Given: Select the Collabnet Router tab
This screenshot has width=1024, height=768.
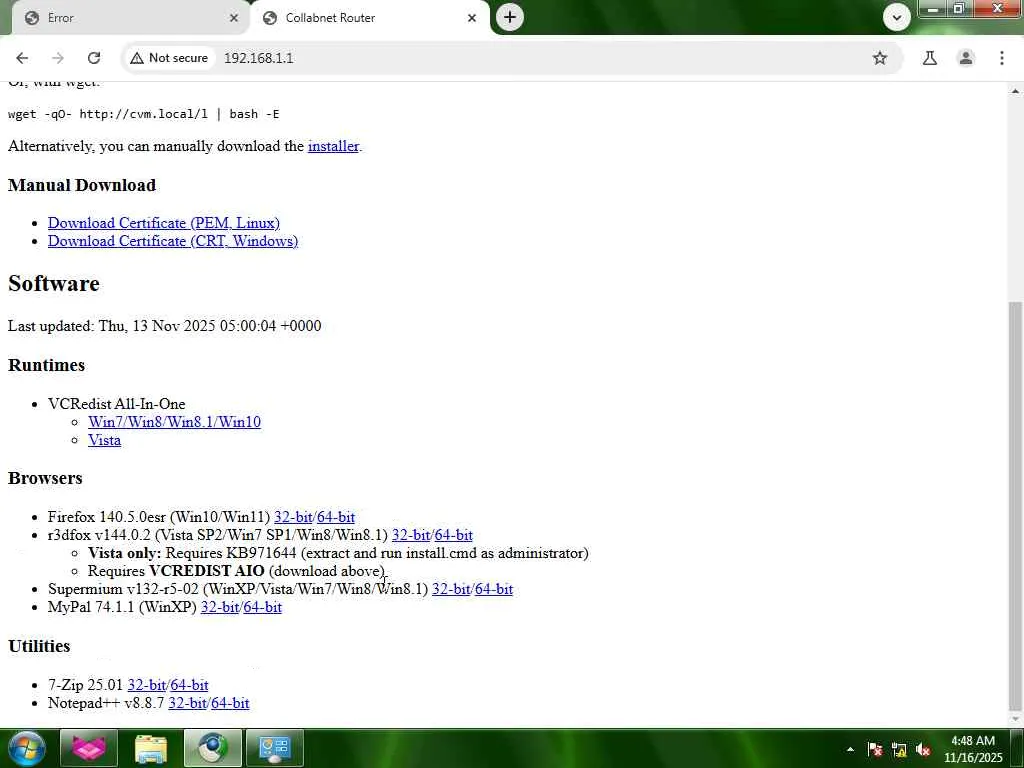Looking at the screenshot, I should click(x=369, y=18).
